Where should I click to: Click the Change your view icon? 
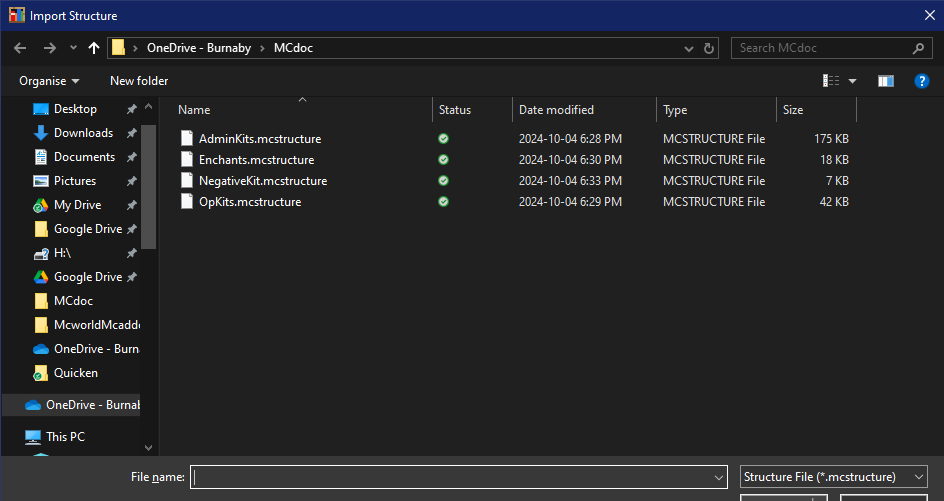(x=831, y=81)
